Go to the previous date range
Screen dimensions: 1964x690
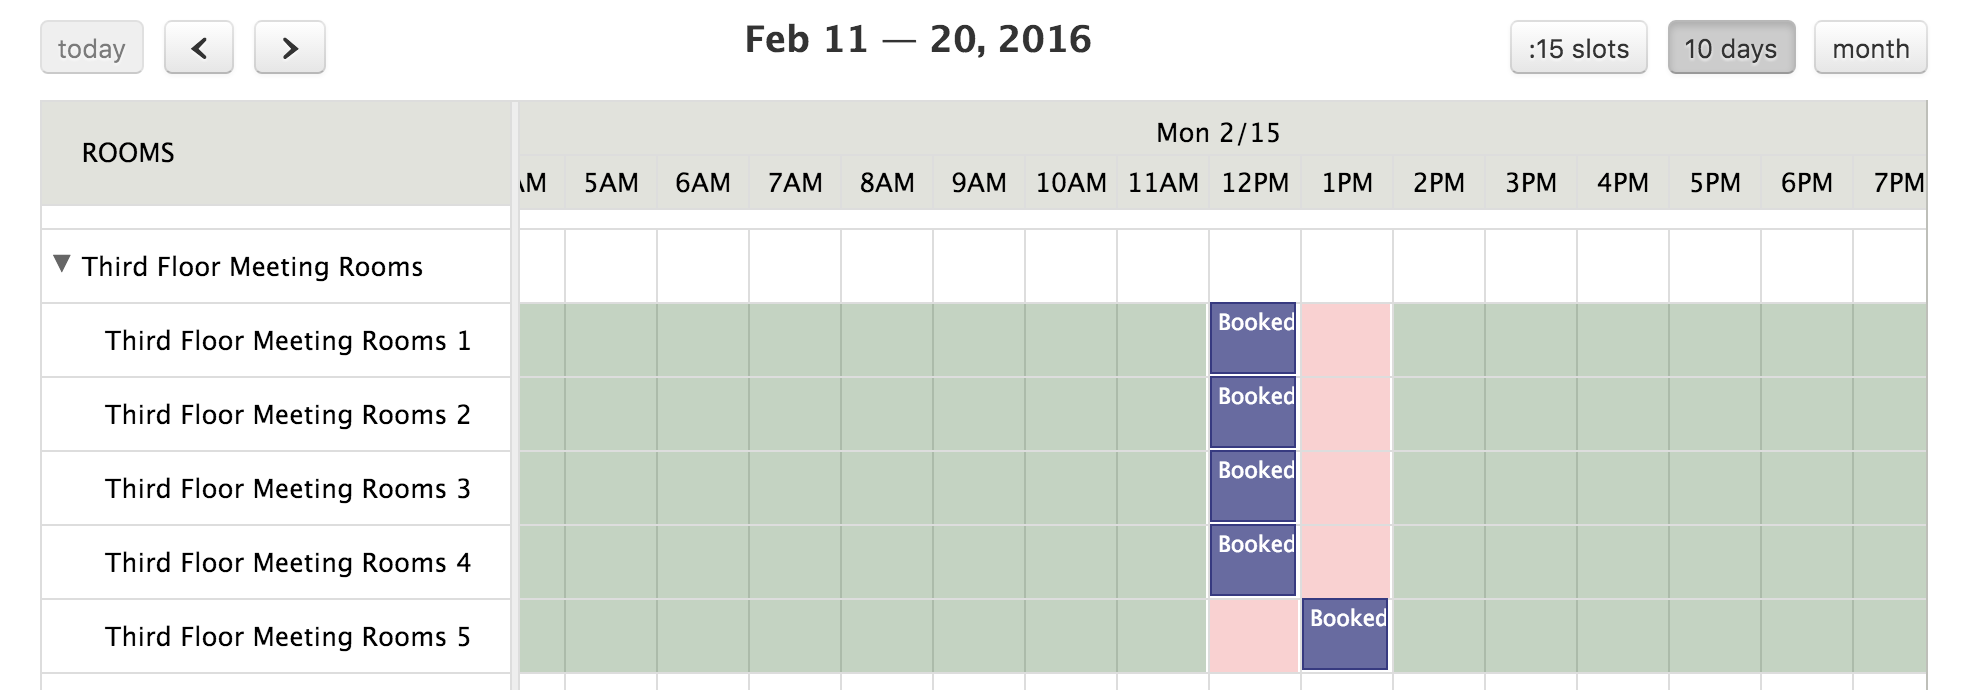coord(199,48)
